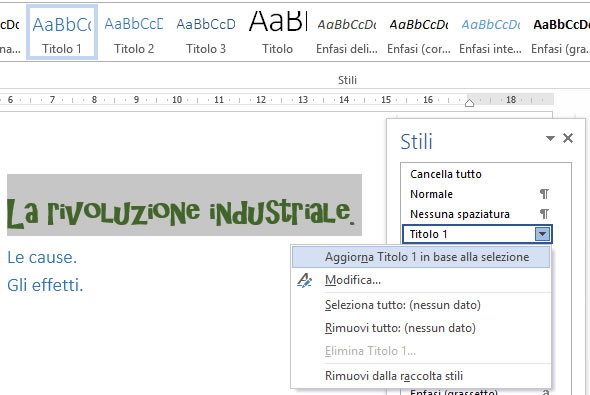This screenshot has width=590, height=395.
Task: Select Cancella tutto in Stili pane
Action: [x=446, y=174]
